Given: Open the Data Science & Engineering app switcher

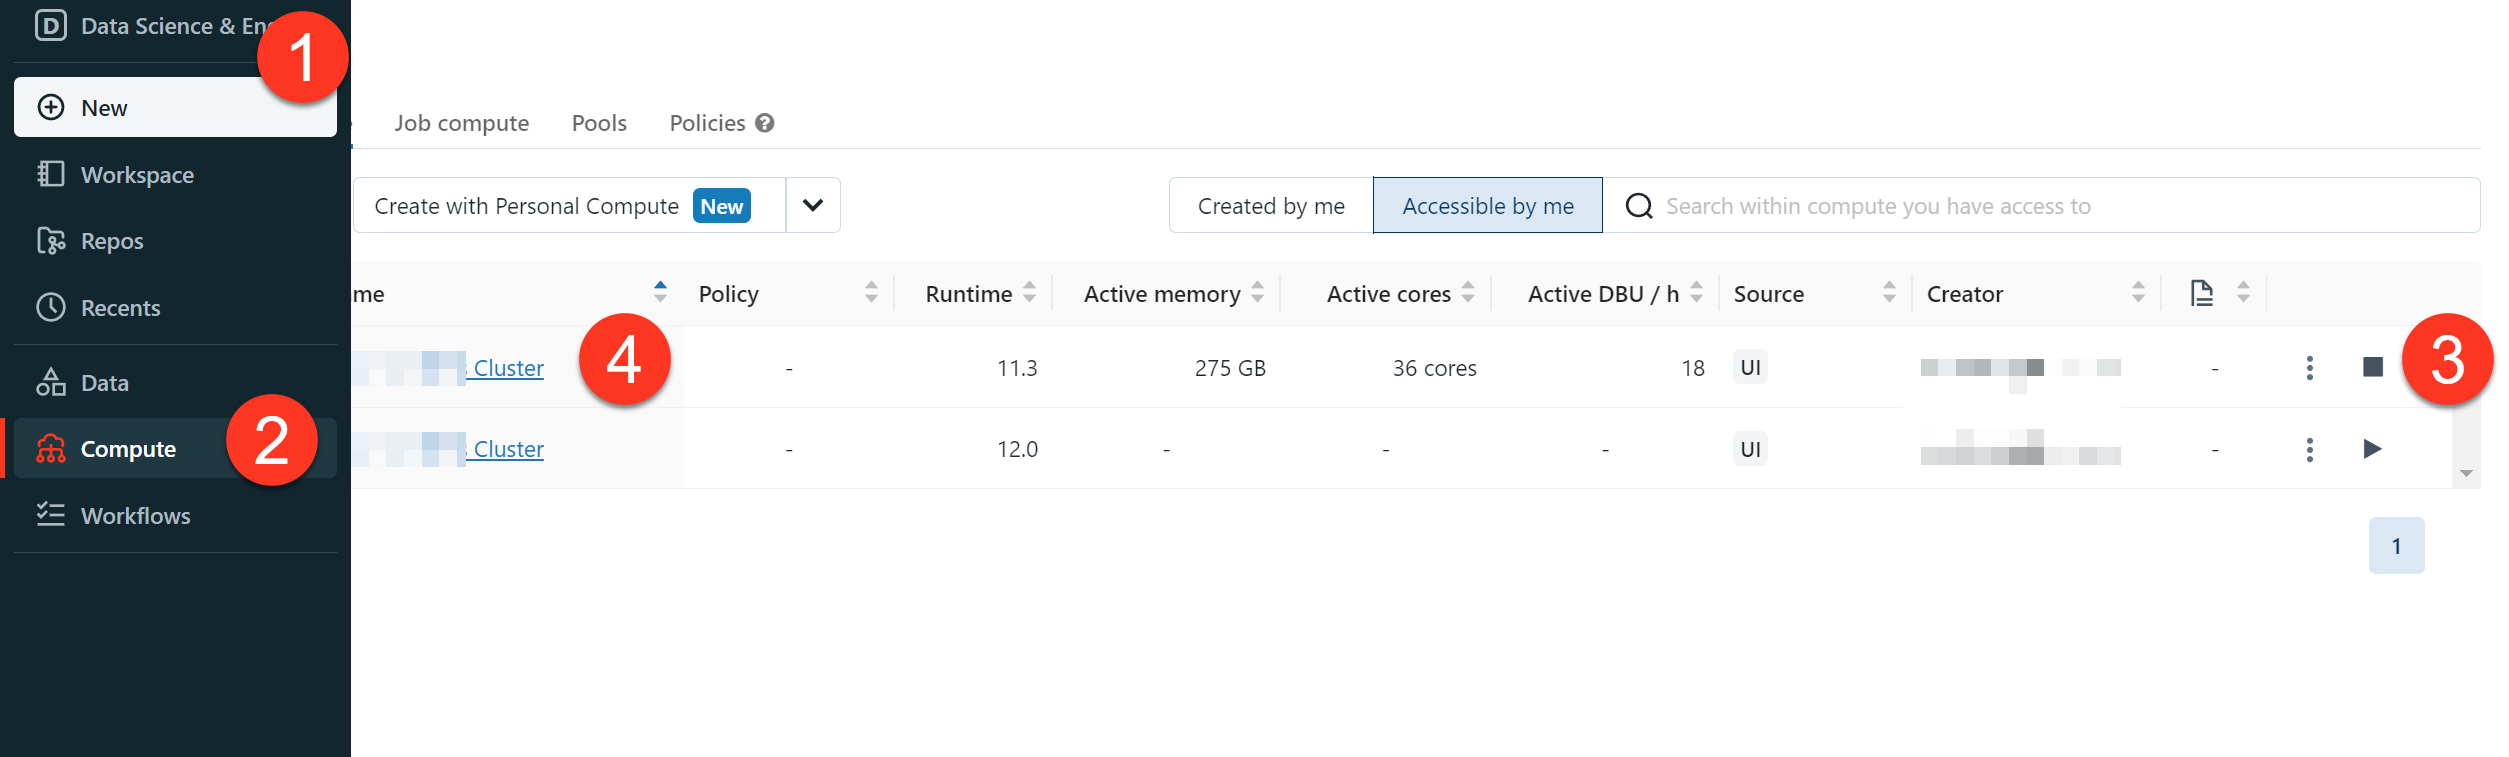Looking at the screenshot, I should [x=150, y=25].
